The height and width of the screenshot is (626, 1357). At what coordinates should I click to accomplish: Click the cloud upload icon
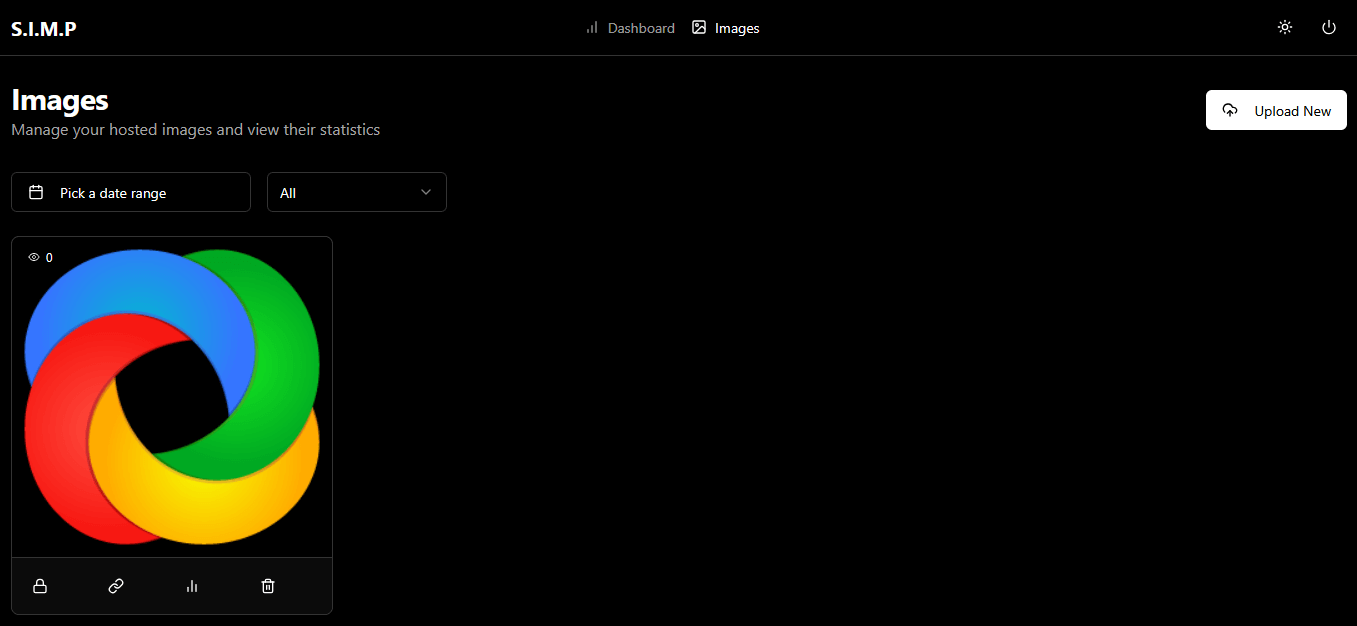click(1230, 111)
